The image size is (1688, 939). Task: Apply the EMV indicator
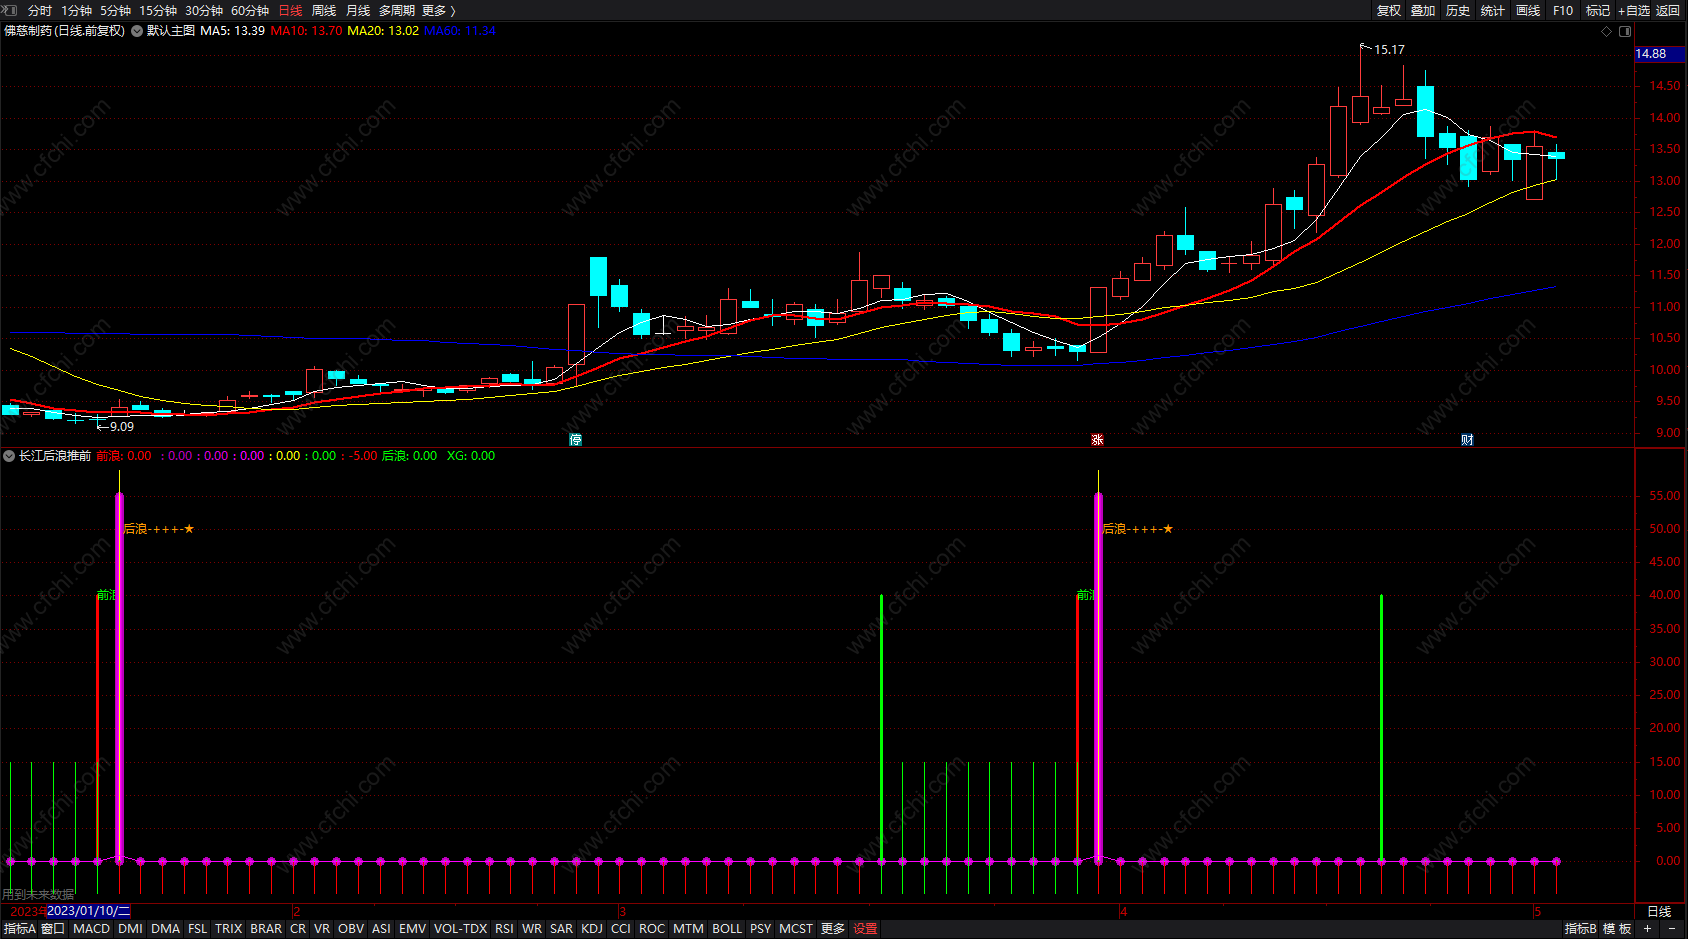[x=413, y=929]
